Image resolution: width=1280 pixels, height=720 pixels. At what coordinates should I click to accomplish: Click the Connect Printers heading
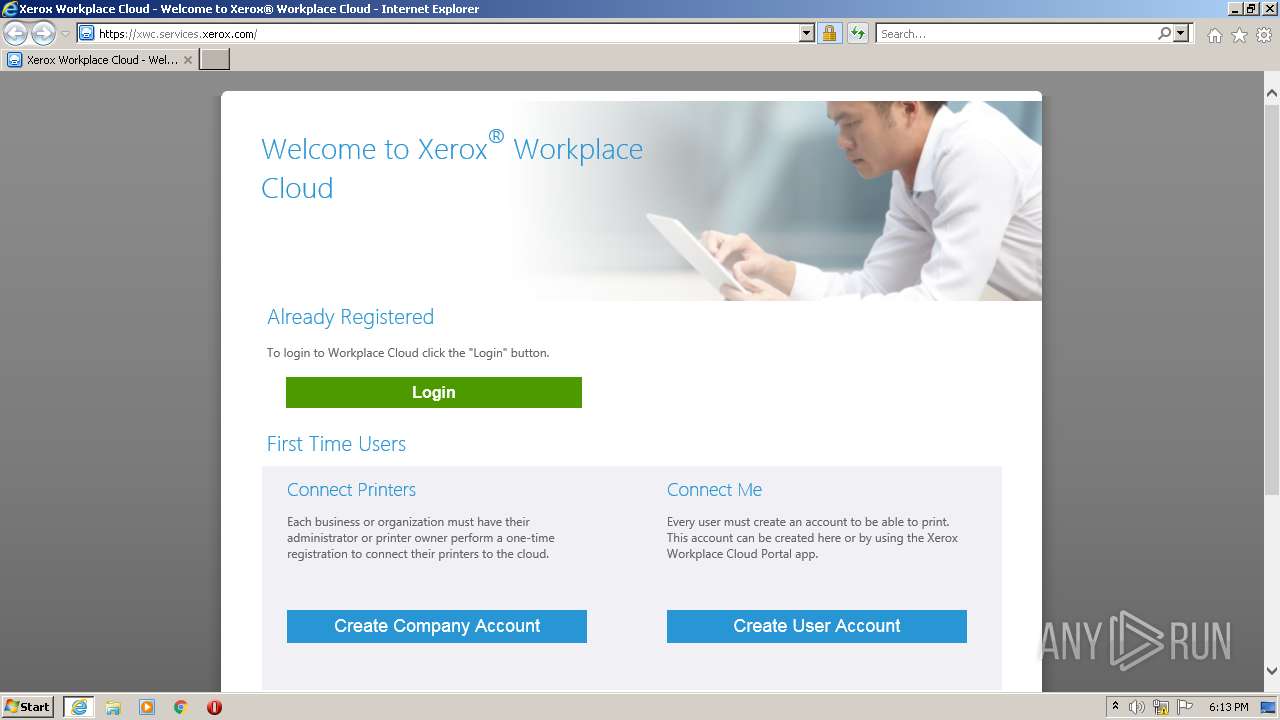351,490
